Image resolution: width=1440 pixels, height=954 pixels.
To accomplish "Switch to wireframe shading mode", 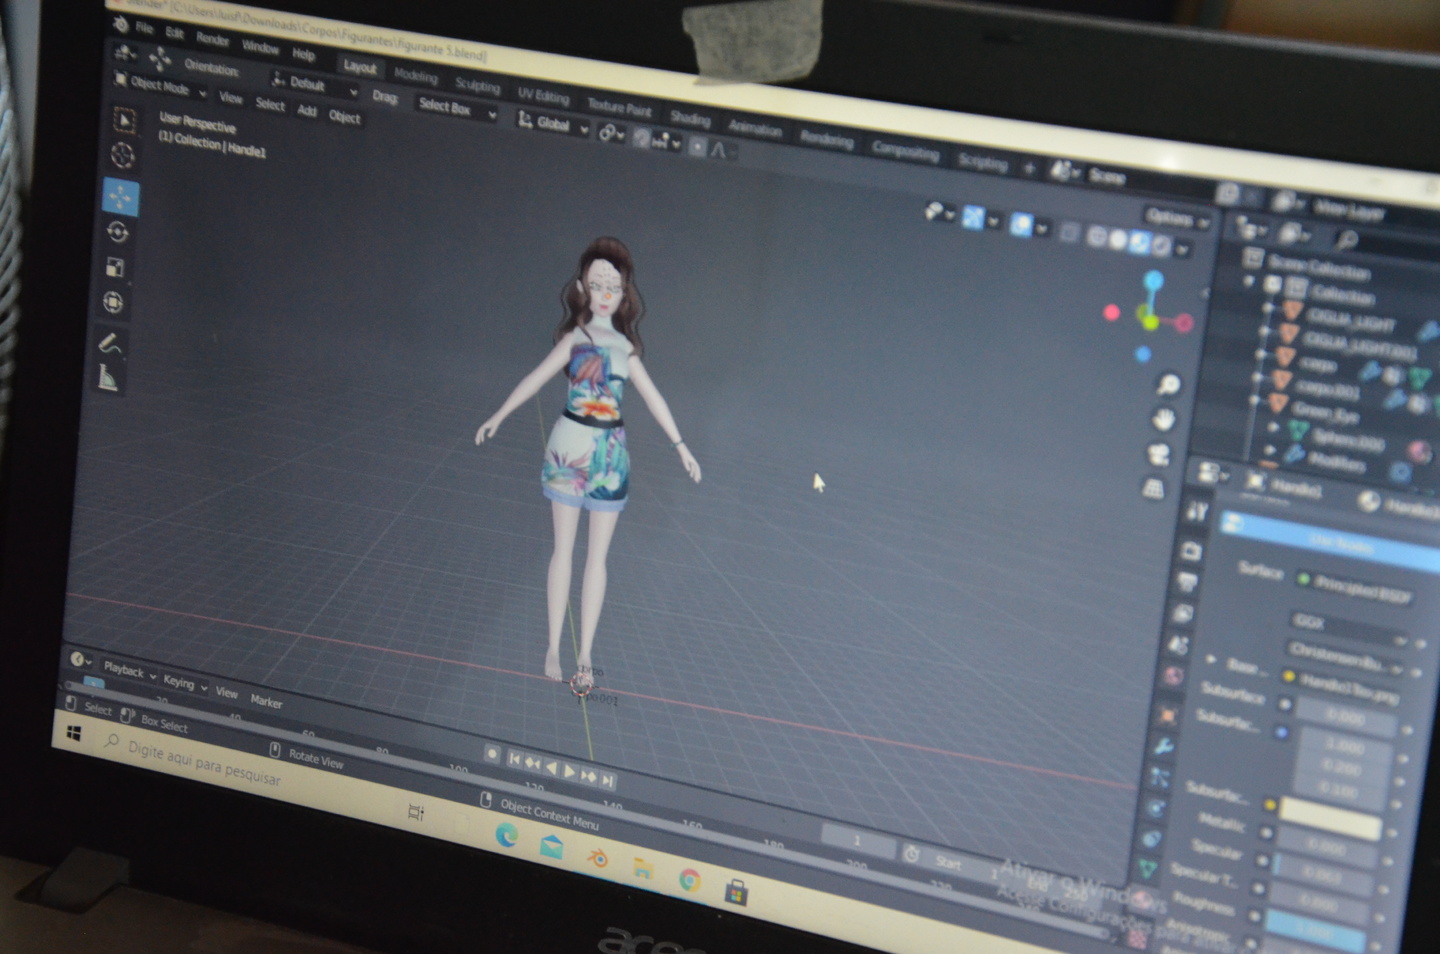I will pos(1097,237).
